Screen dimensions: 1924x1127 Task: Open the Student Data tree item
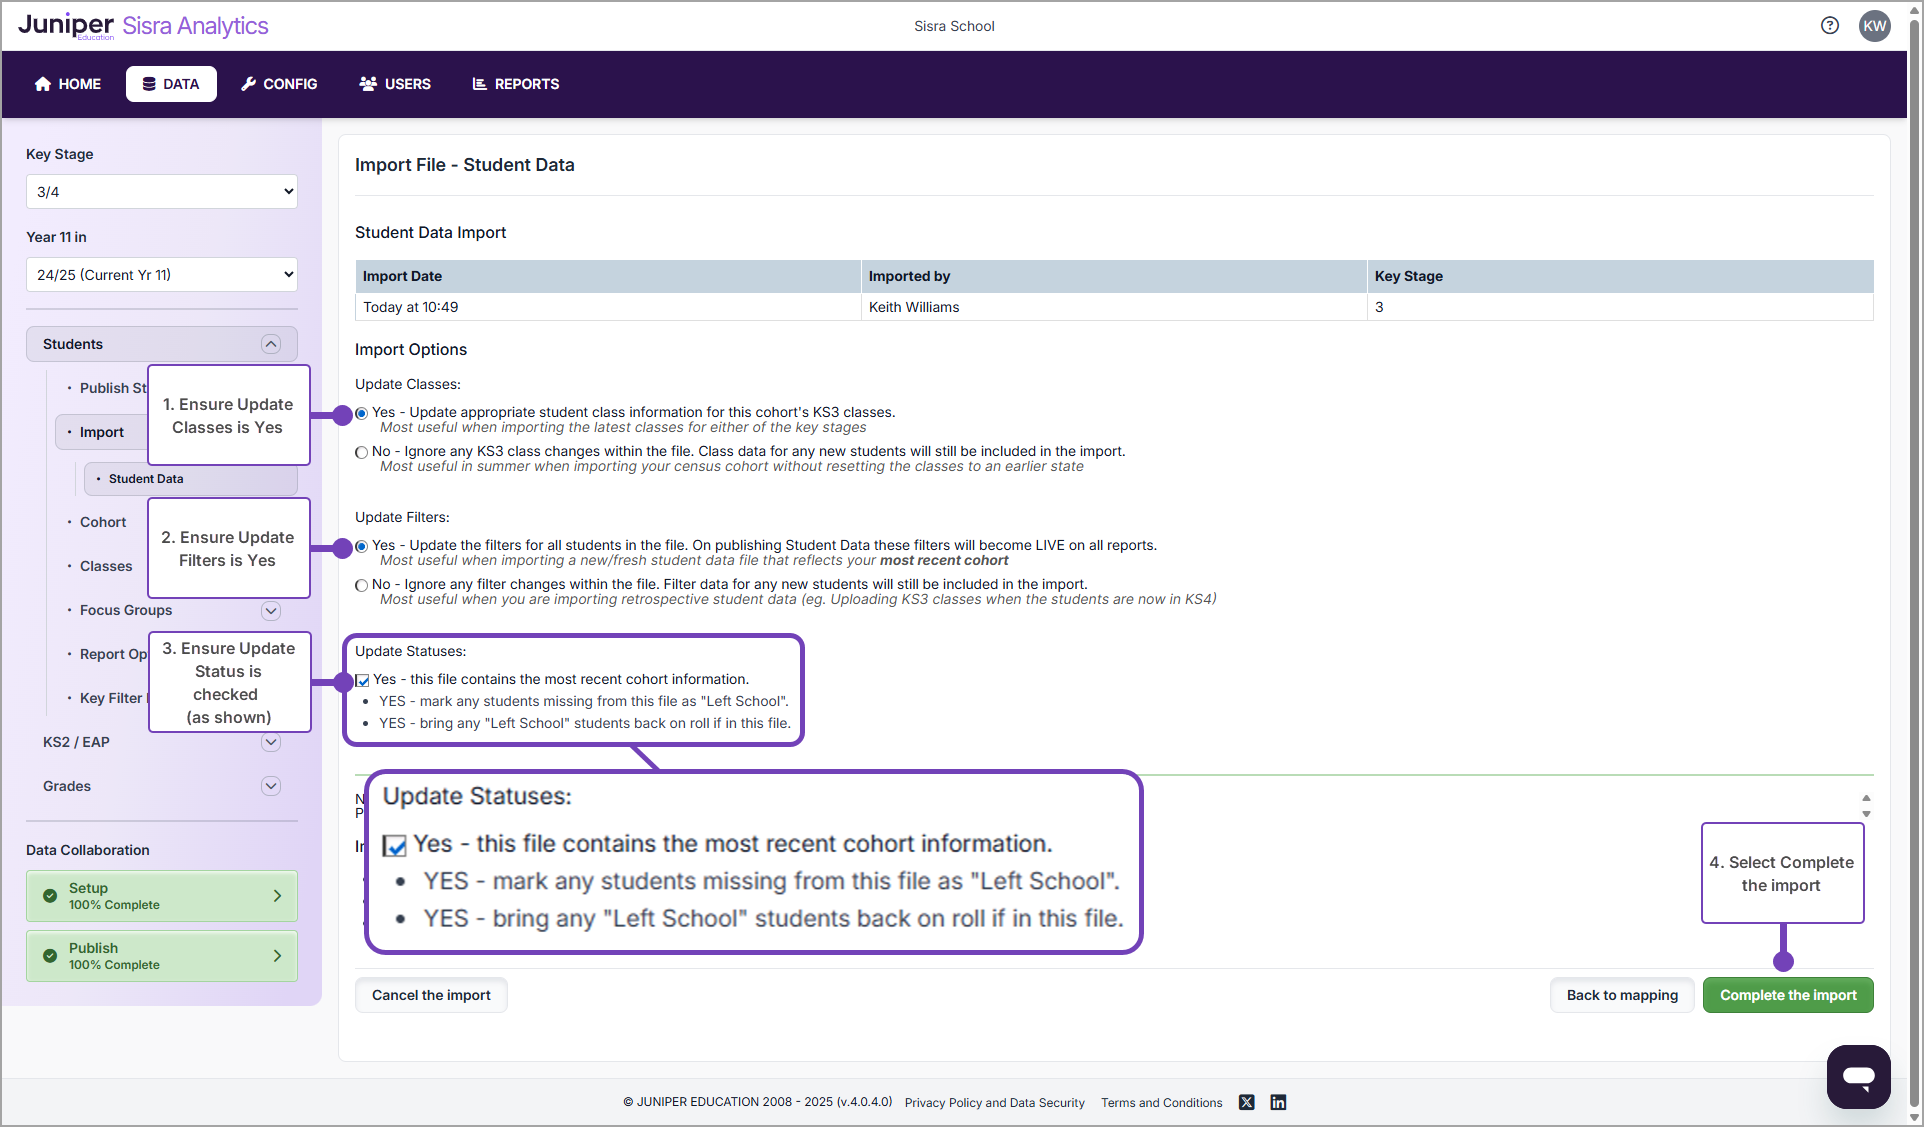(x=146, y=478)
